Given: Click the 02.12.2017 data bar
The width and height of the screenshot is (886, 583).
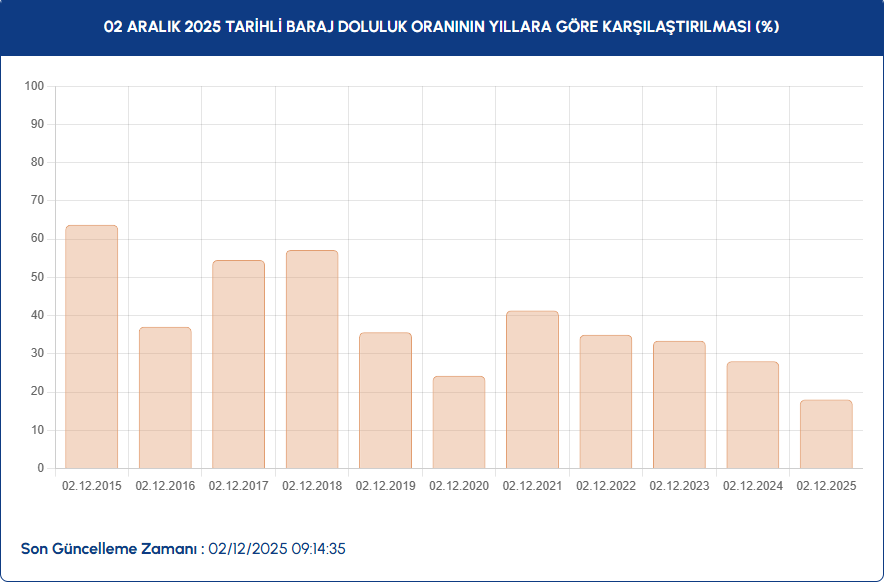Looking at the screenshot, I should (238, 364).
